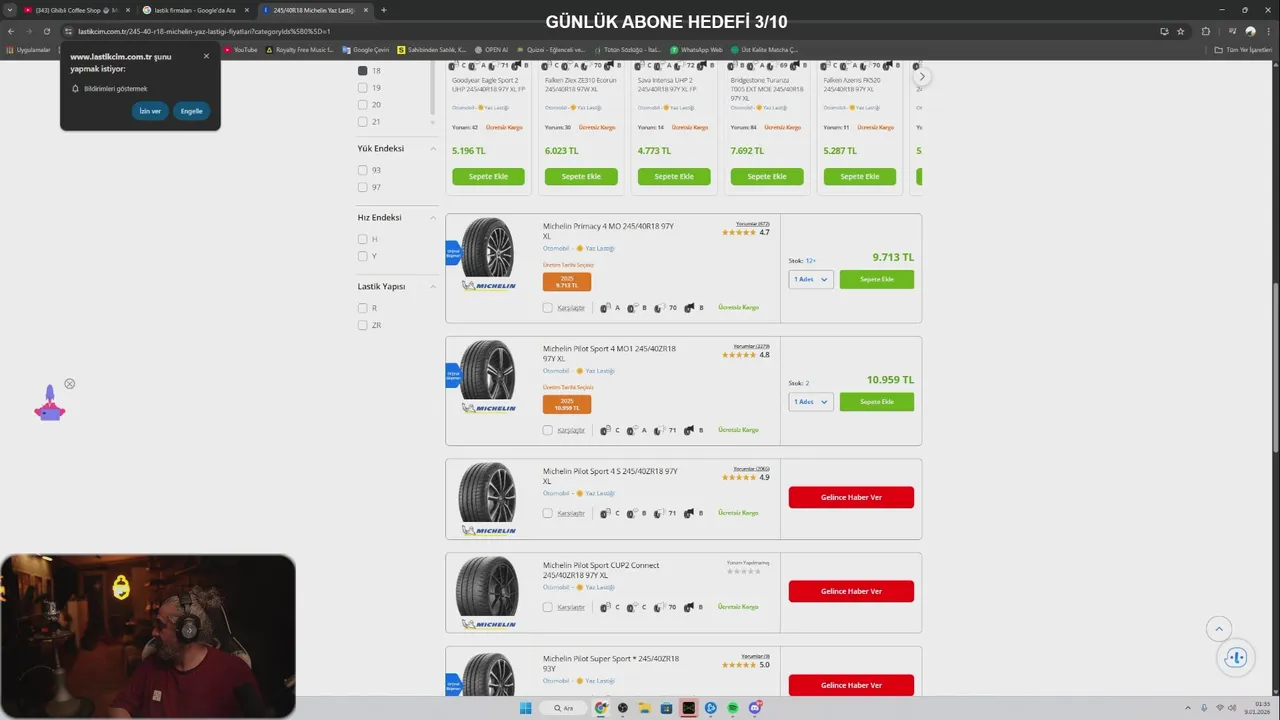The image size is (1280, 720).
Task: Open OPEN AI bookmark
Action: (x=491, y=49)
